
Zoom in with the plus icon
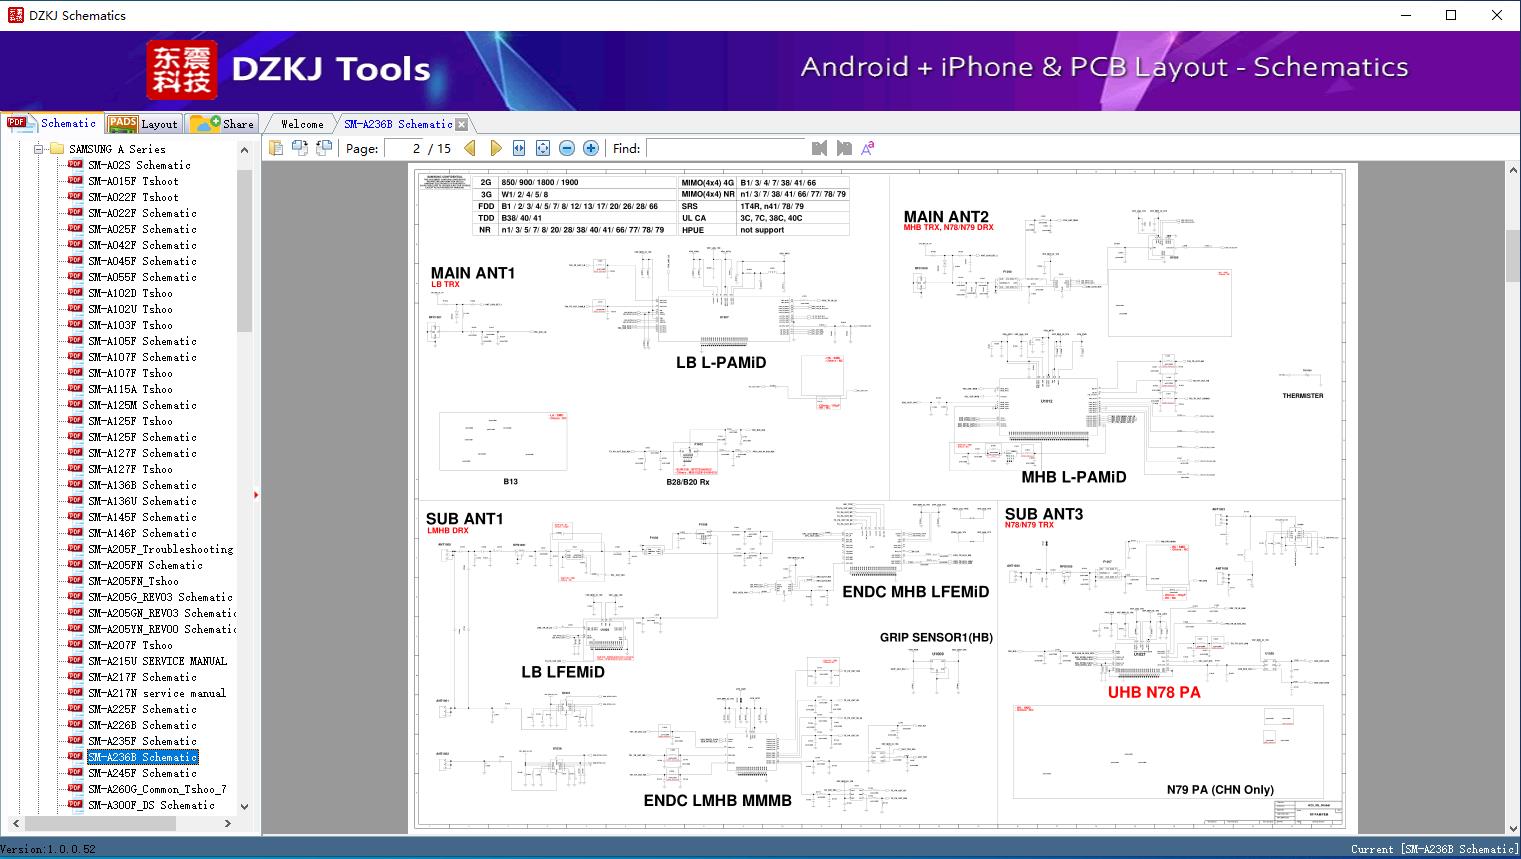pos(591,148)
